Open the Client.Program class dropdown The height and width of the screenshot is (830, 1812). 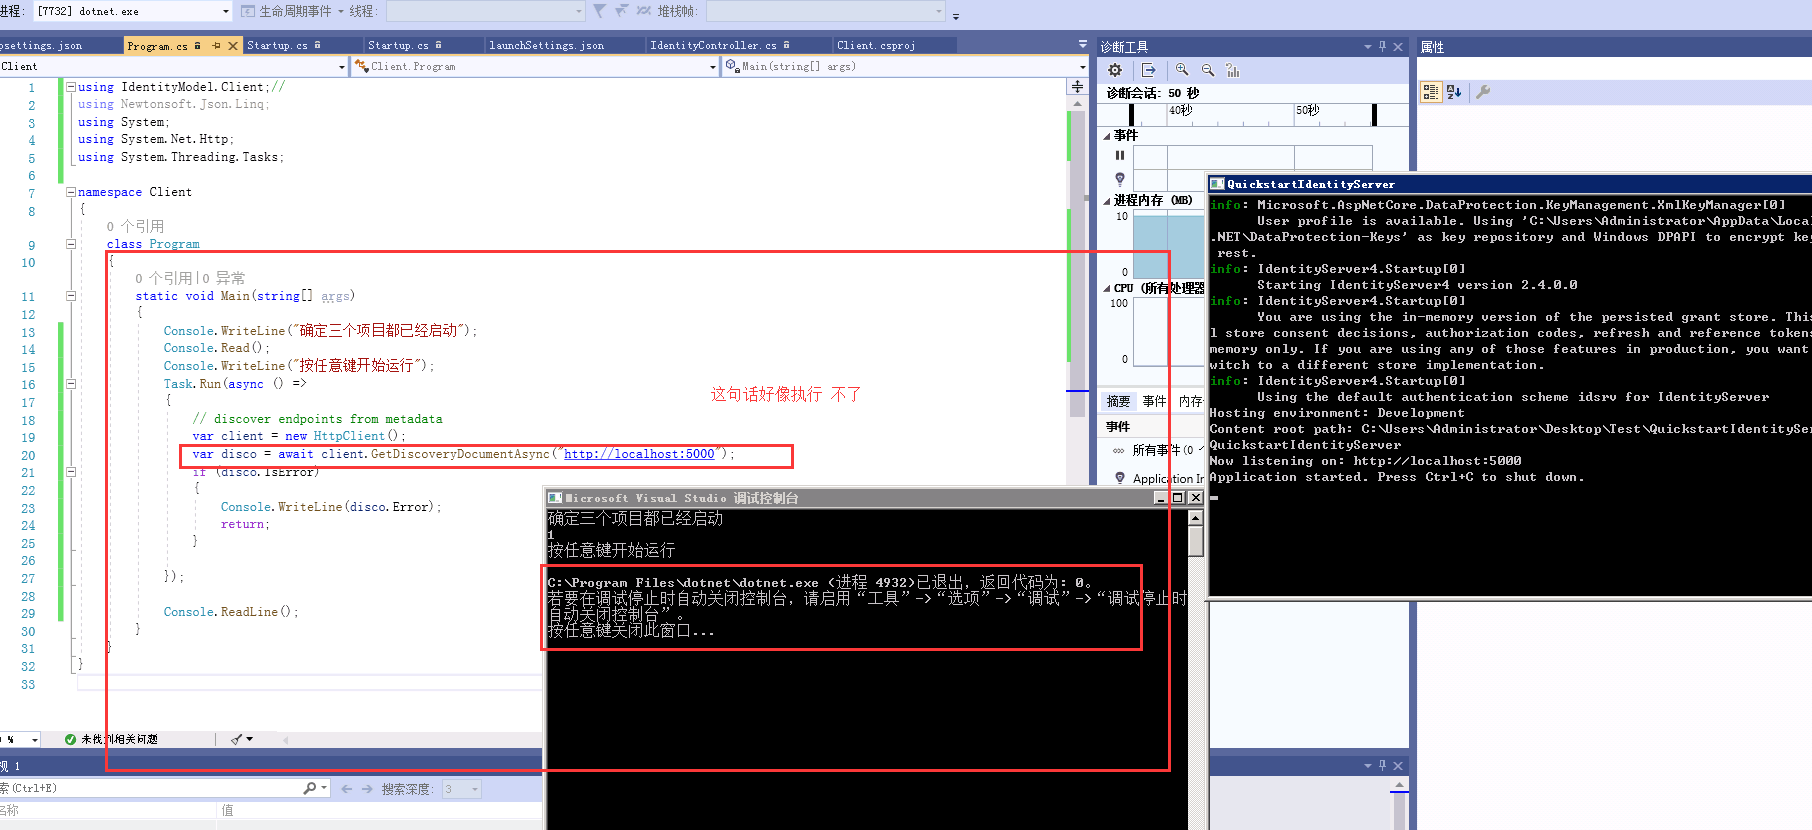(x=712, y=67)
